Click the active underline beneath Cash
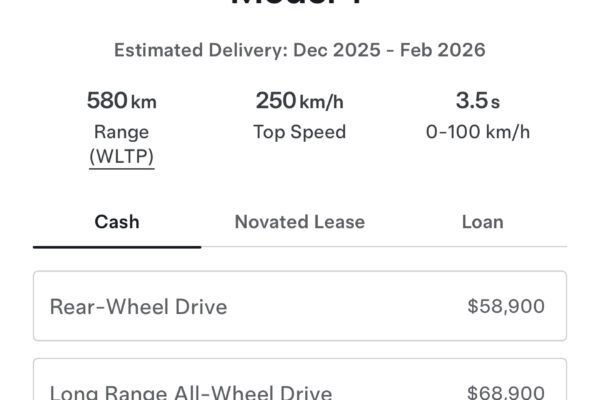 click(116, 246)
